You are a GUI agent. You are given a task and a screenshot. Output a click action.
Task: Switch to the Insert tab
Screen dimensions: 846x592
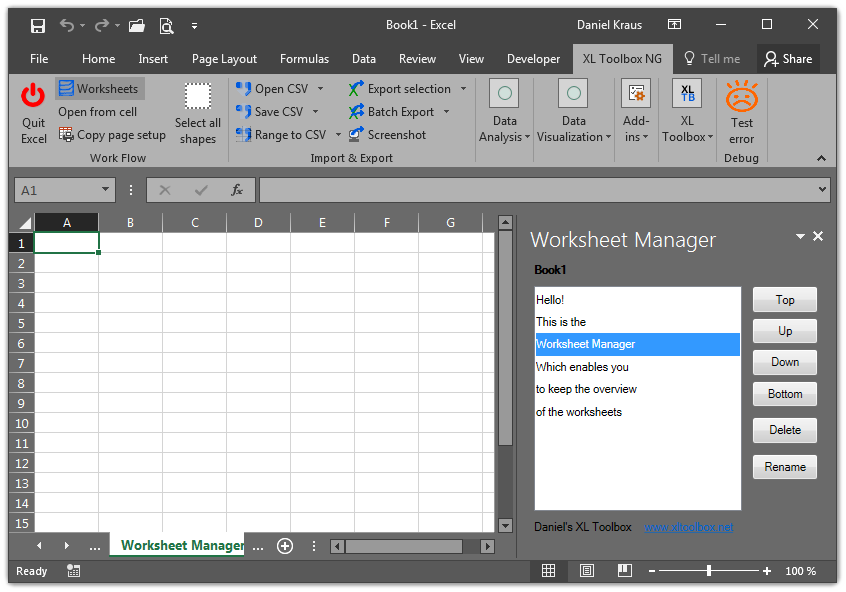[153, 59]
